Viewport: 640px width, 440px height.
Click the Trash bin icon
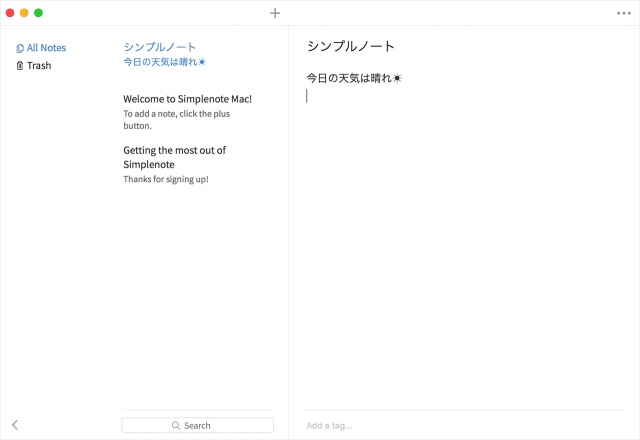[x=20, y=66]
